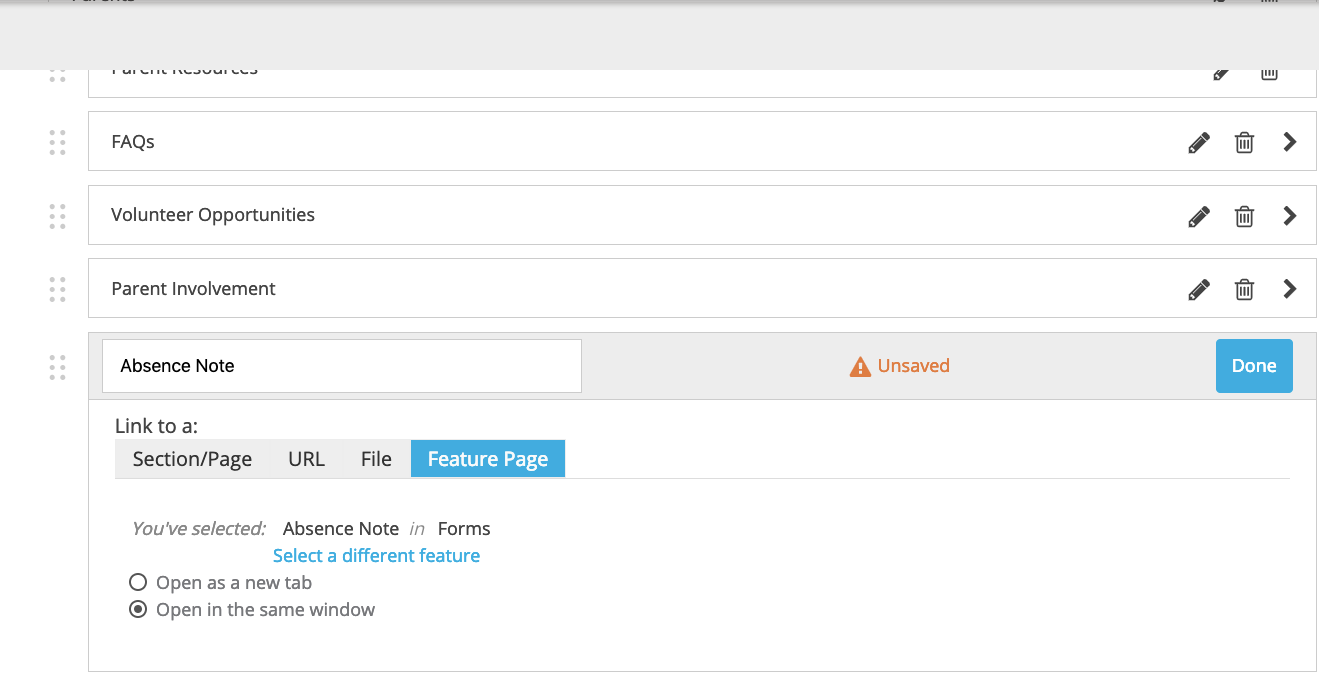
Task: Edit the Parent Involvement item
Action: point(1198,288)
